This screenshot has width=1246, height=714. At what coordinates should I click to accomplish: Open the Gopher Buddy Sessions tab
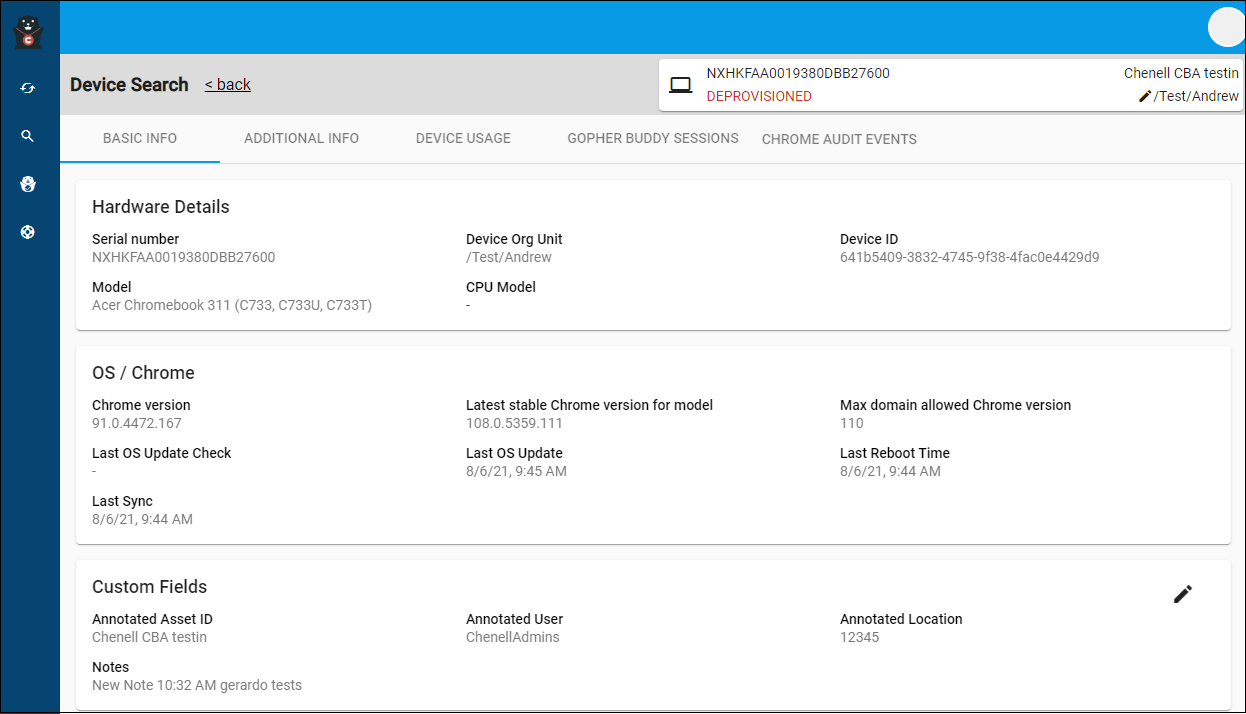[x=653, y=138]
